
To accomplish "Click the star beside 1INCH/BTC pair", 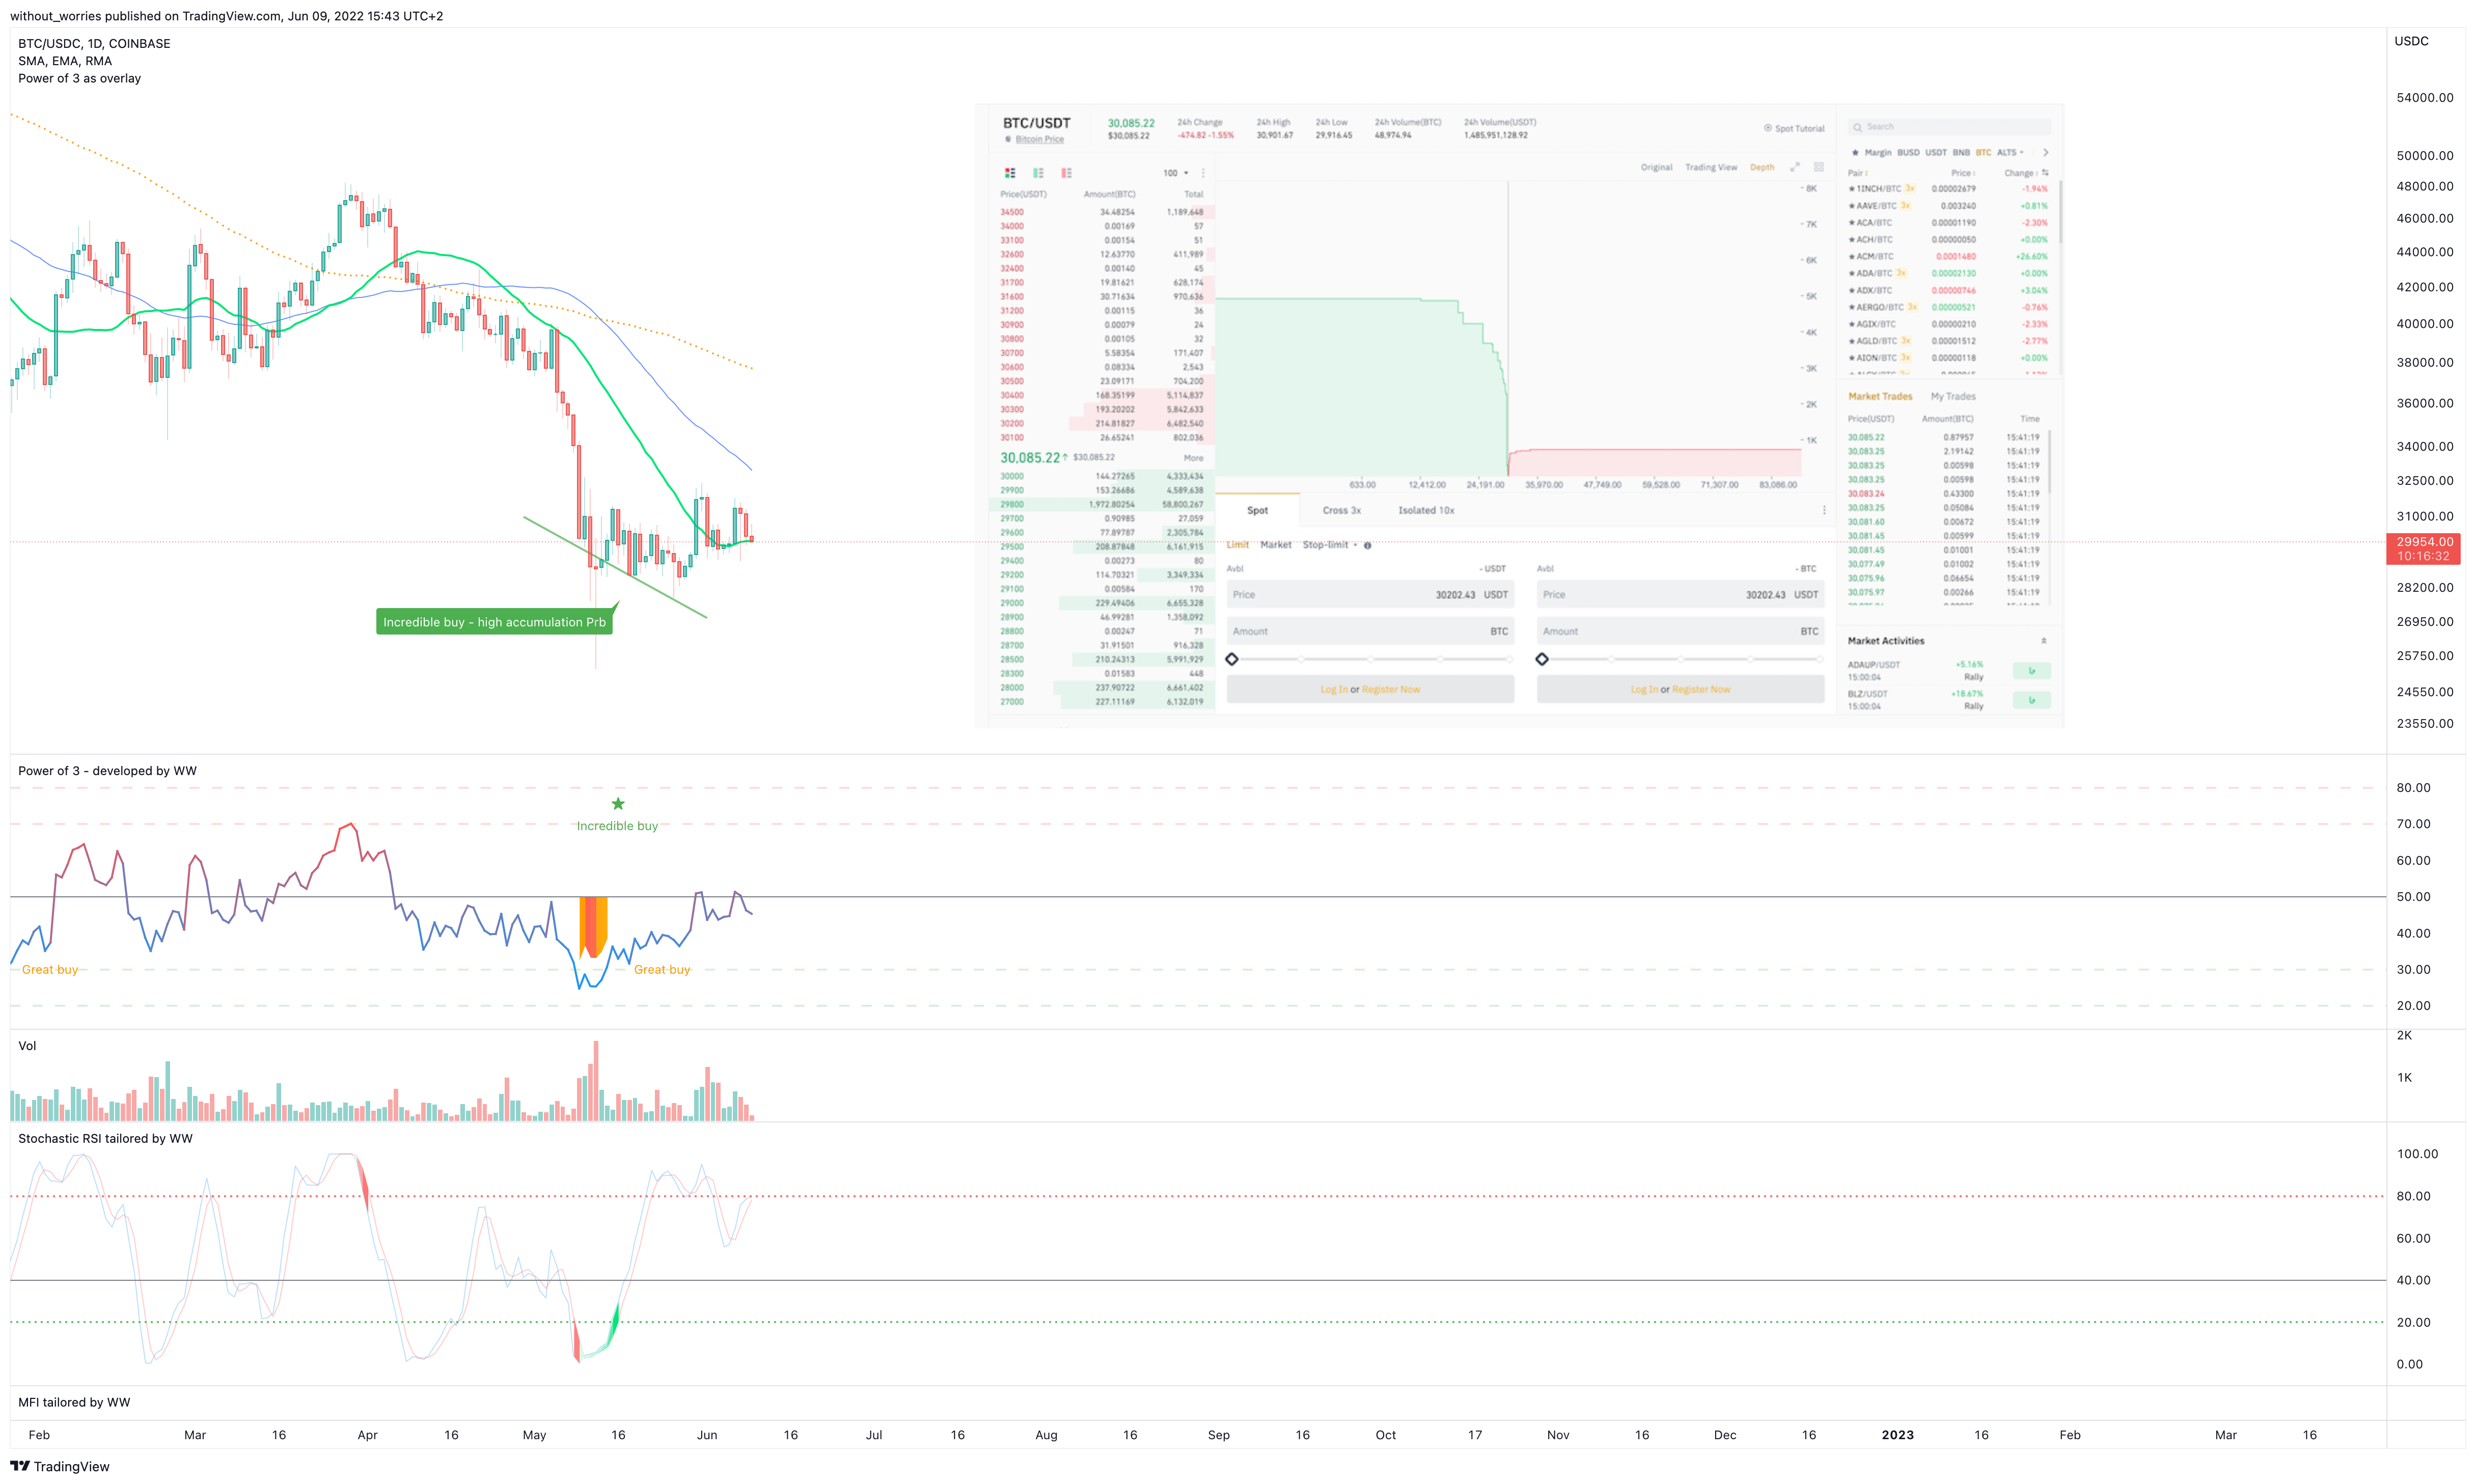I will point(1852,189).
